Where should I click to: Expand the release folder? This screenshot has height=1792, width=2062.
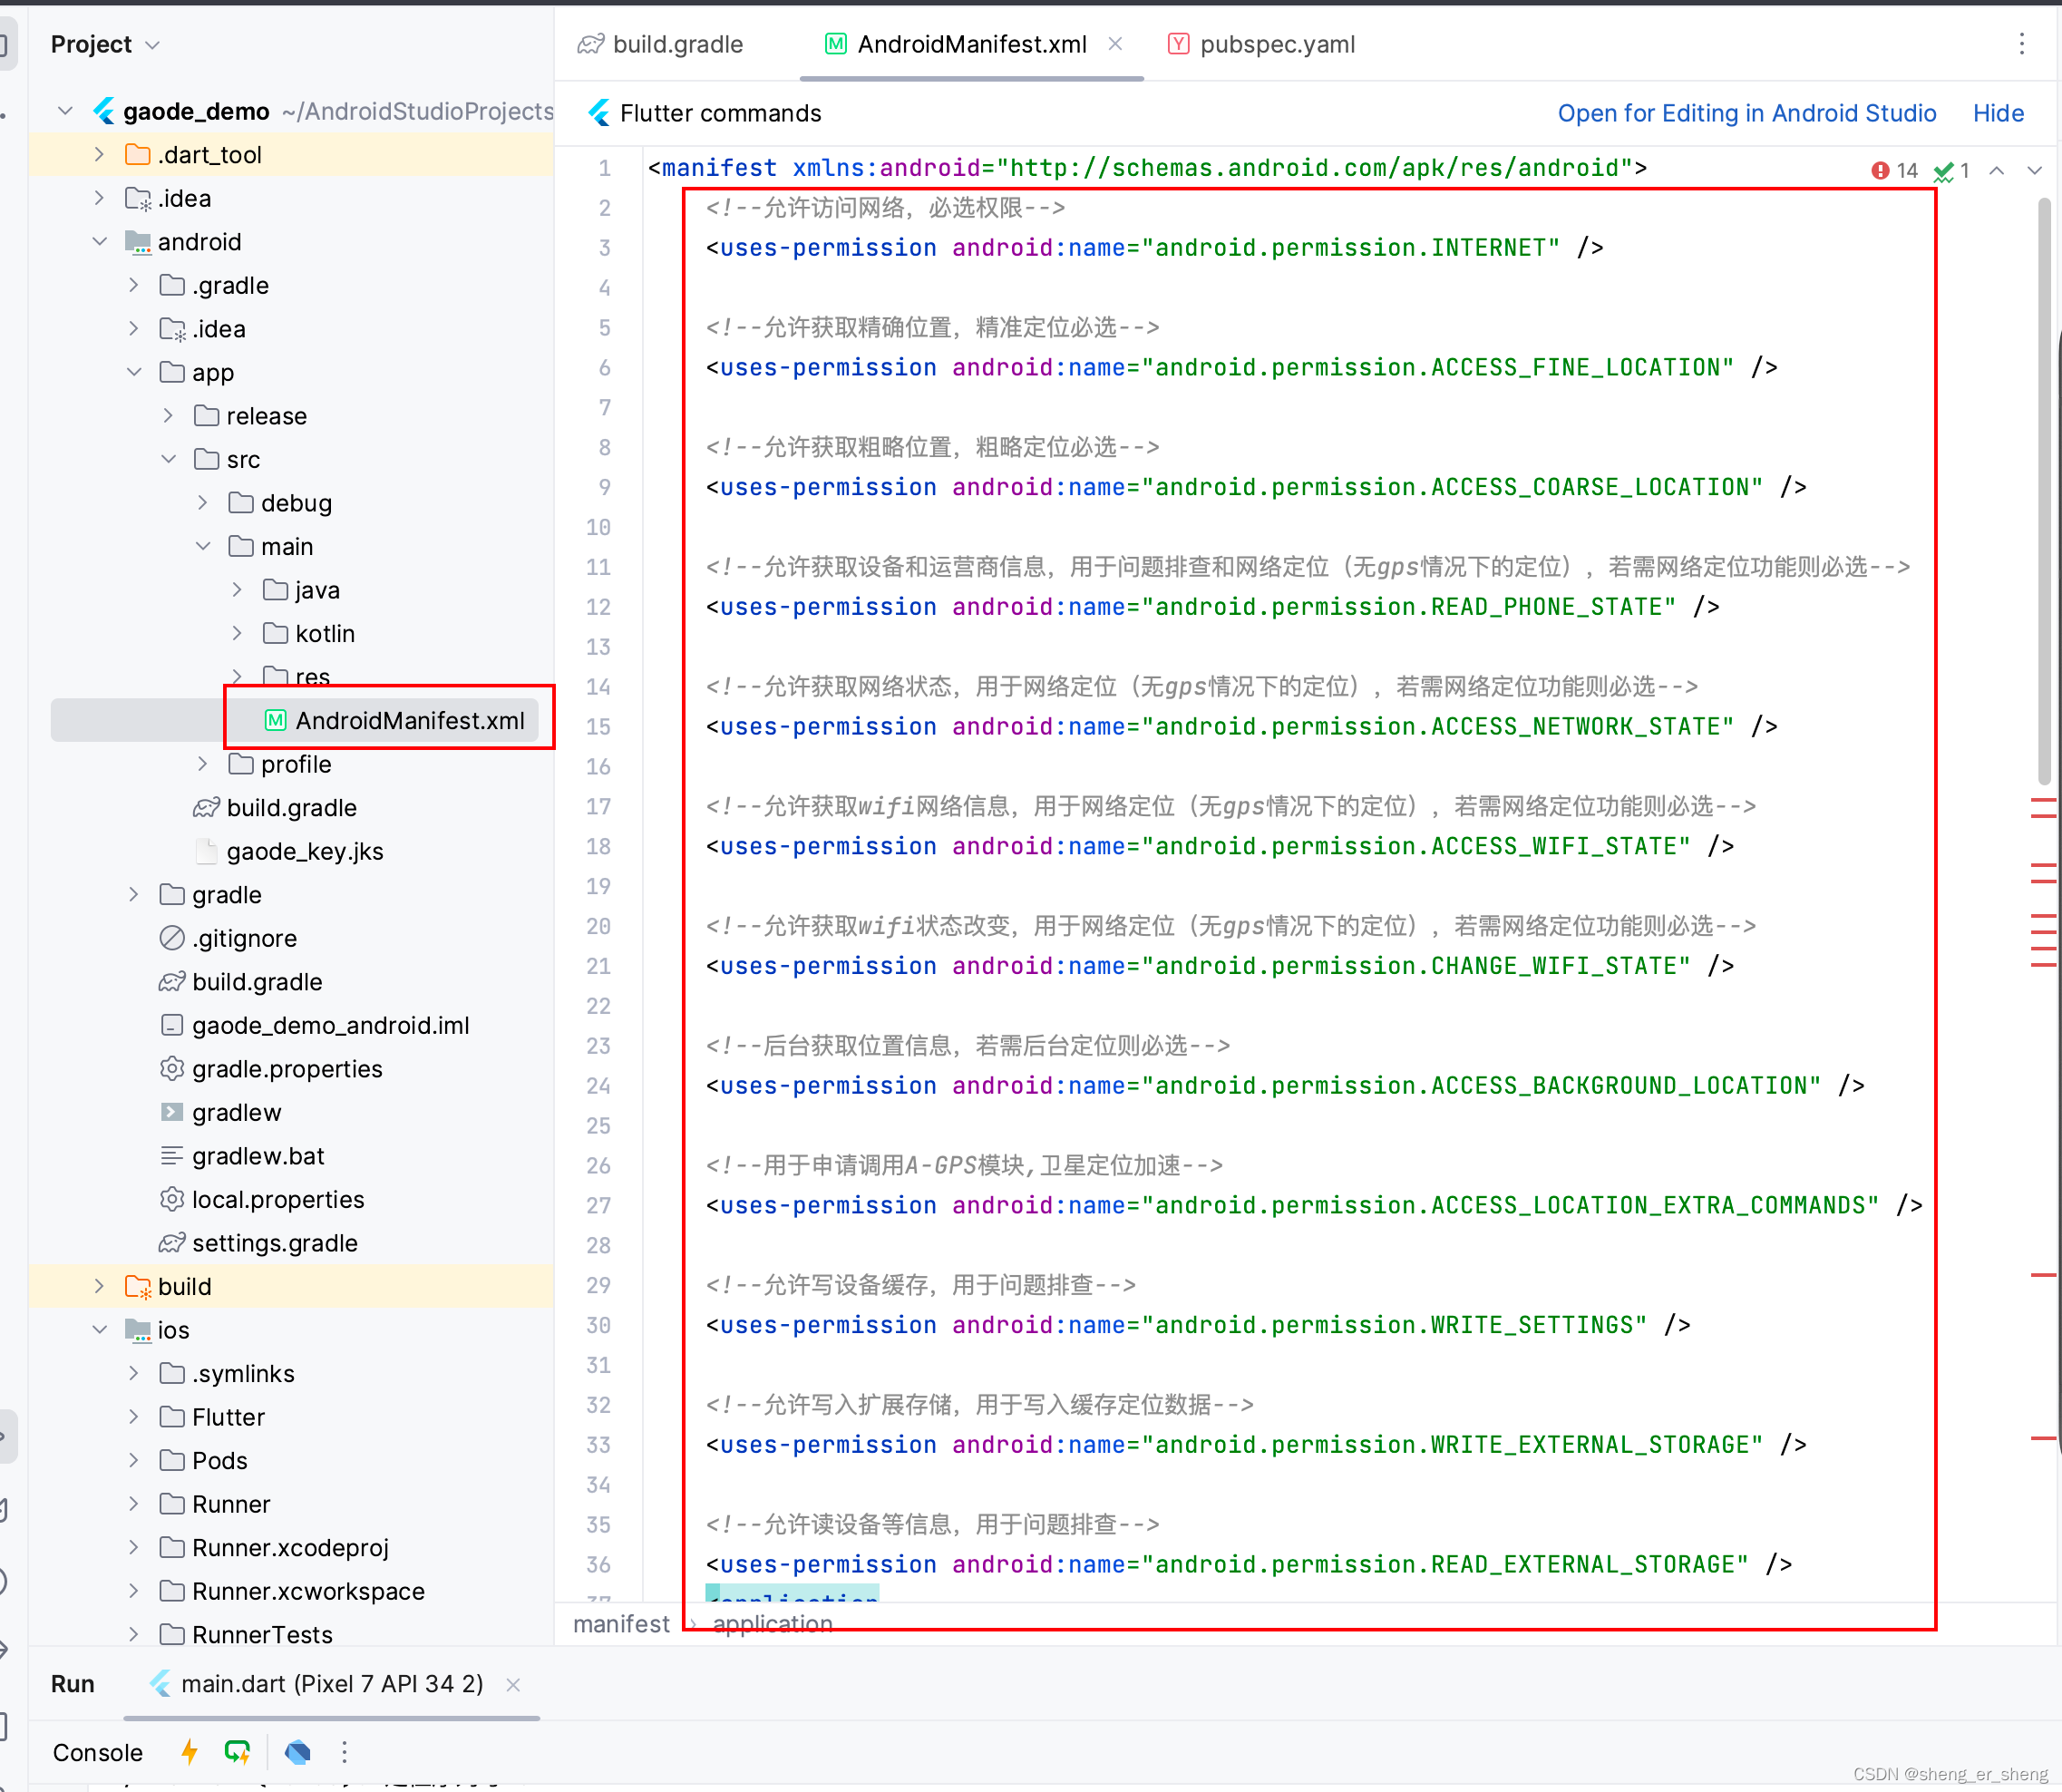[x=168, y=415]
